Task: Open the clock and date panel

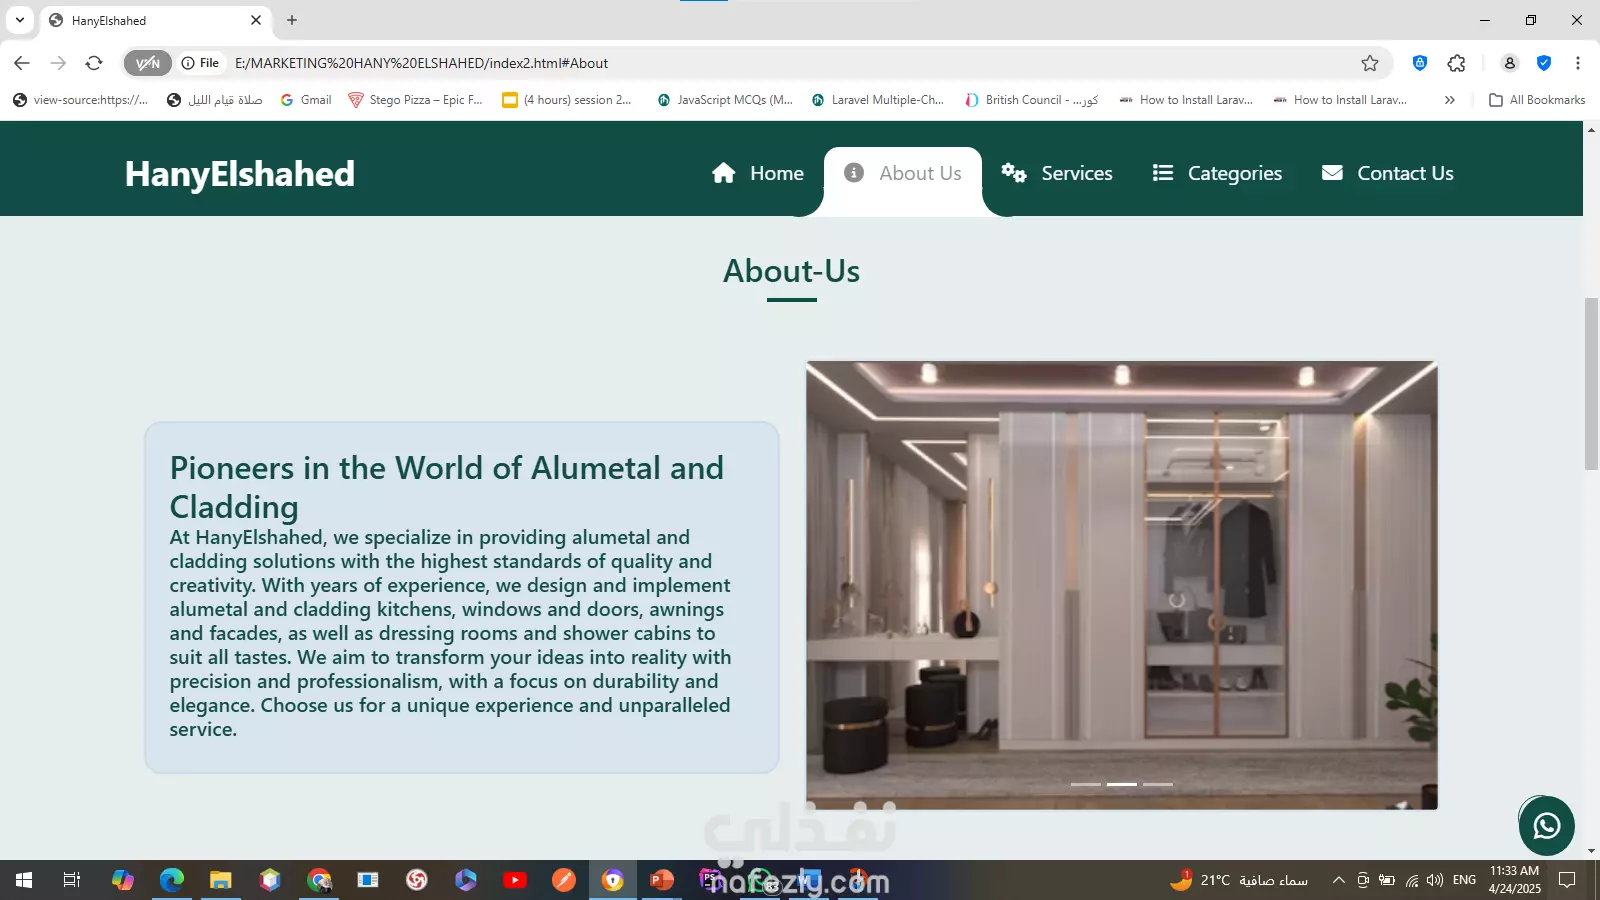Action: (x=1514, y=880)
